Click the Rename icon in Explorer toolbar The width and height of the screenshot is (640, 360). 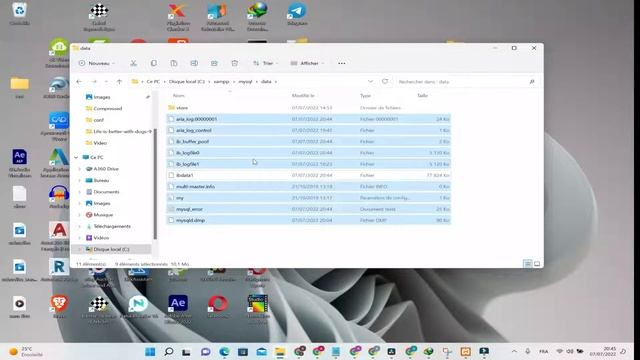pyautogui.click(x=194, y=63)
